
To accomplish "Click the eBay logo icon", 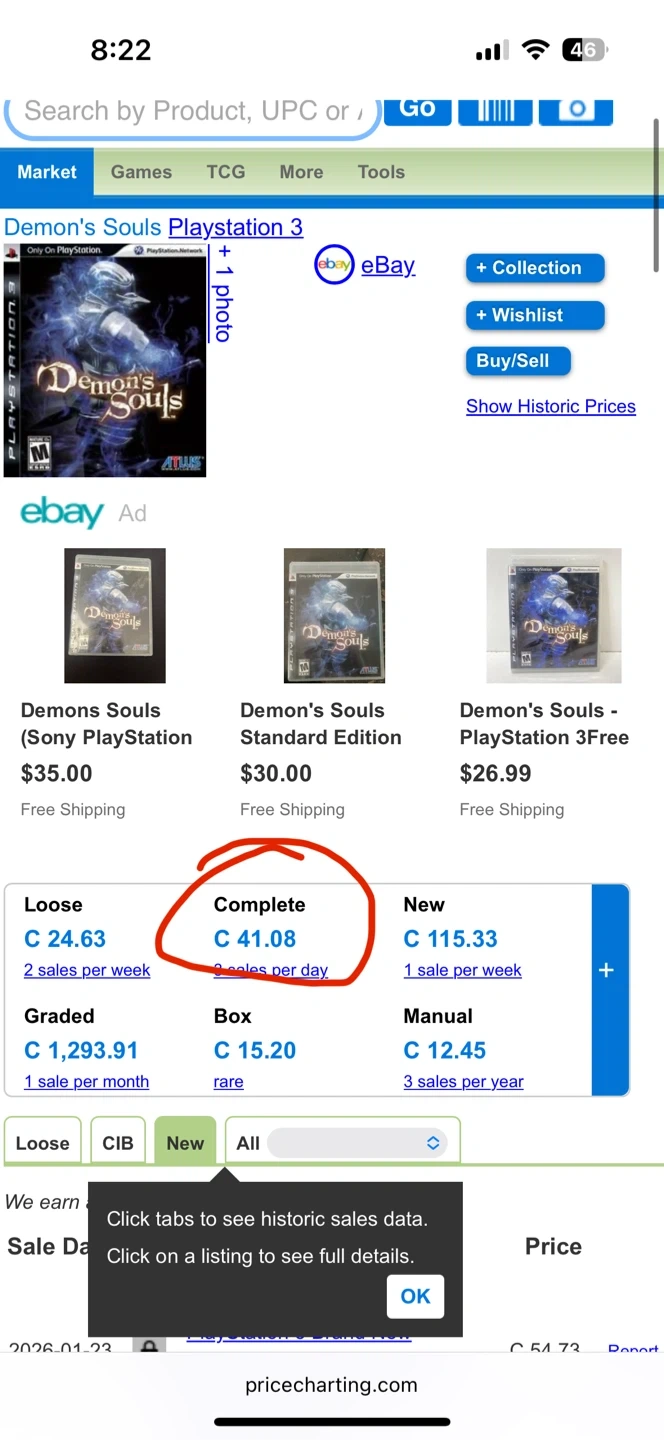I will point(334,265).
